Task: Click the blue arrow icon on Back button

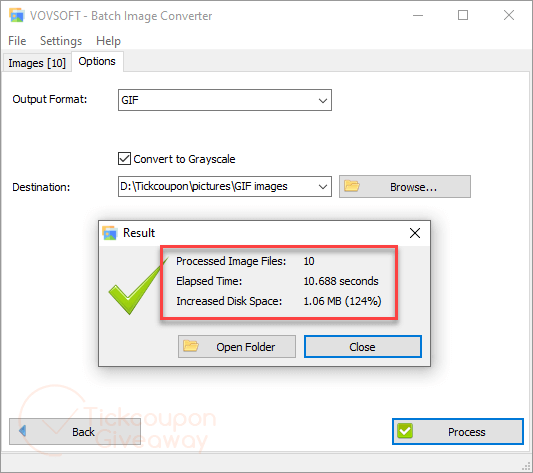Action: pyautogui.click(x=22, y=431)
